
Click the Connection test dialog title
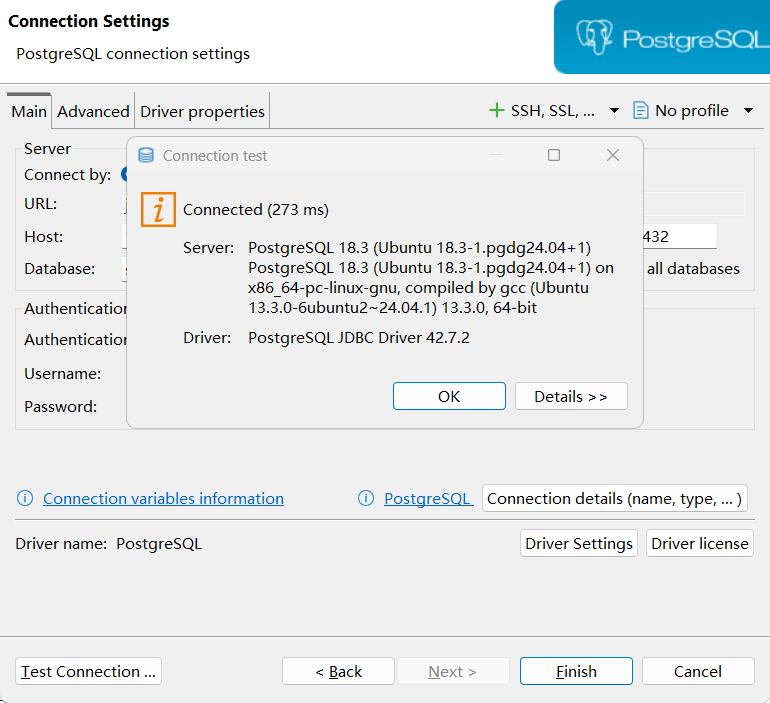tap(215, 156)
